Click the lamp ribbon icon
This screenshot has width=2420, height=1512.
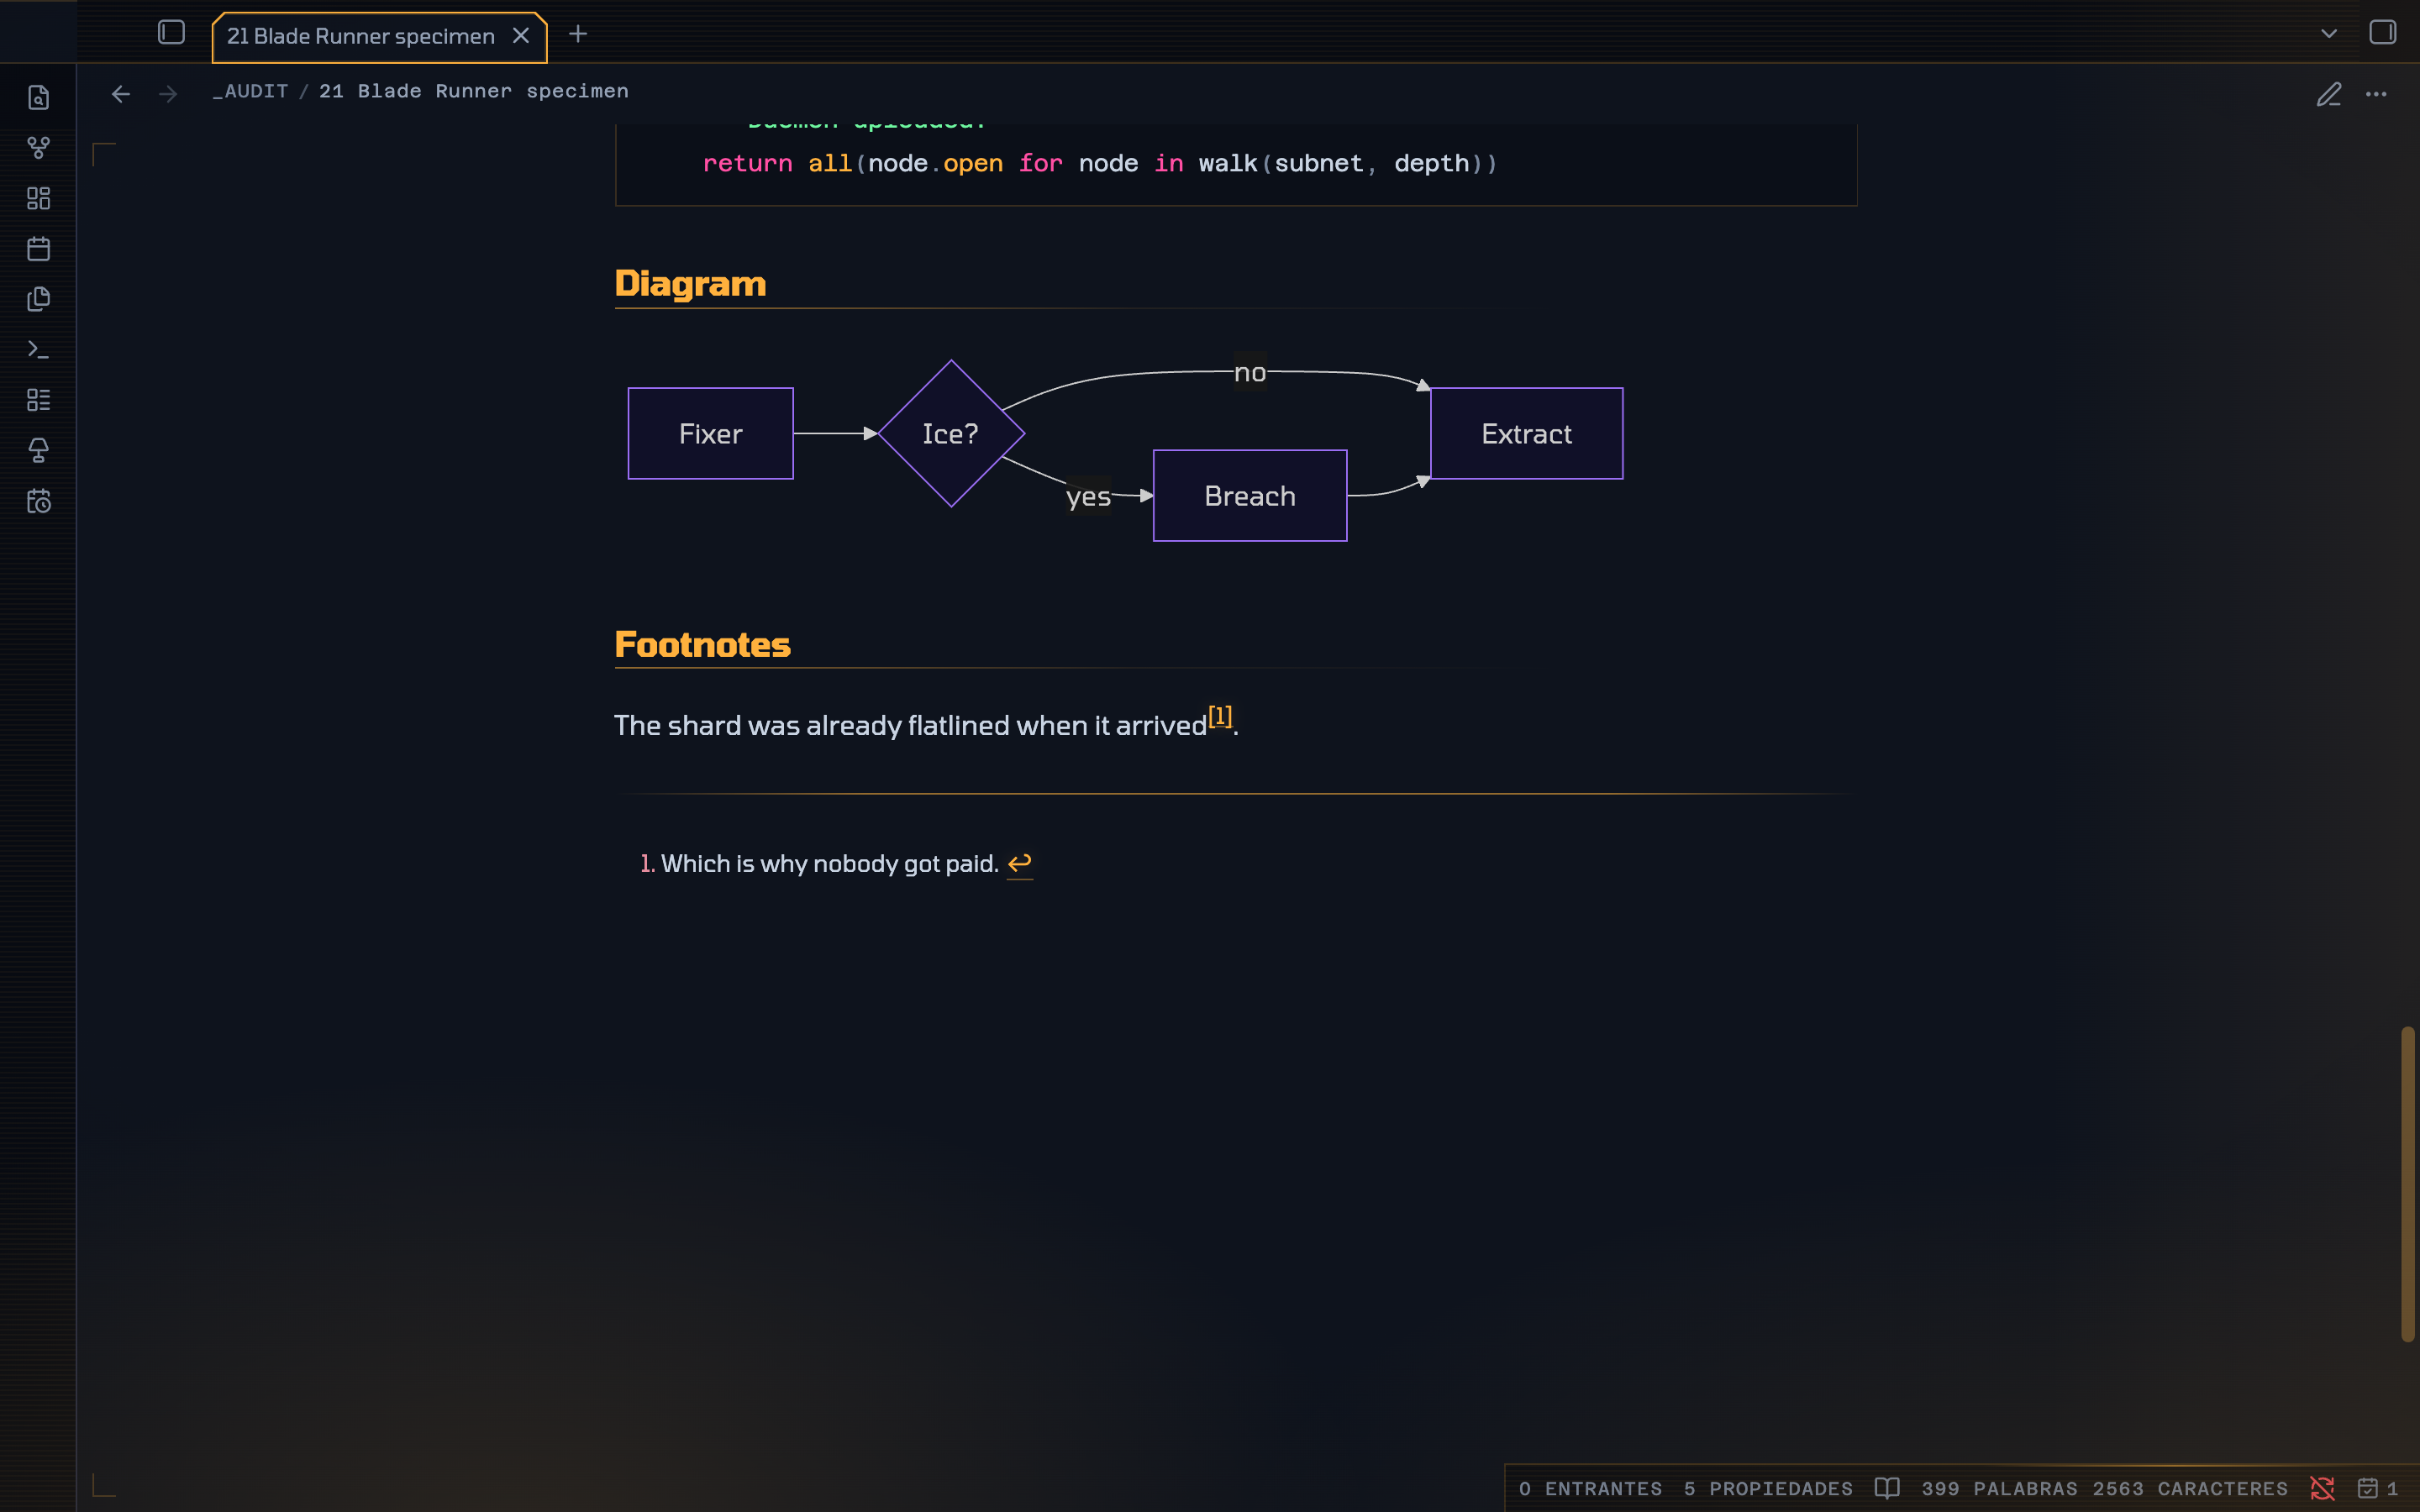38,451
